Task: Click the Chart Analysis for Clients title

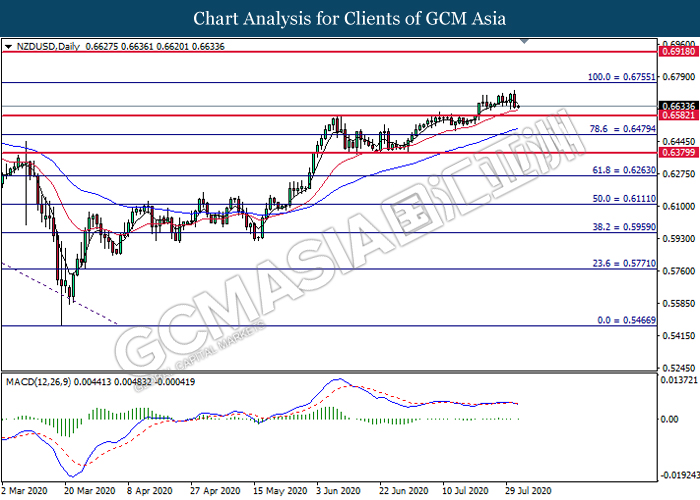Action: [350, 19]
